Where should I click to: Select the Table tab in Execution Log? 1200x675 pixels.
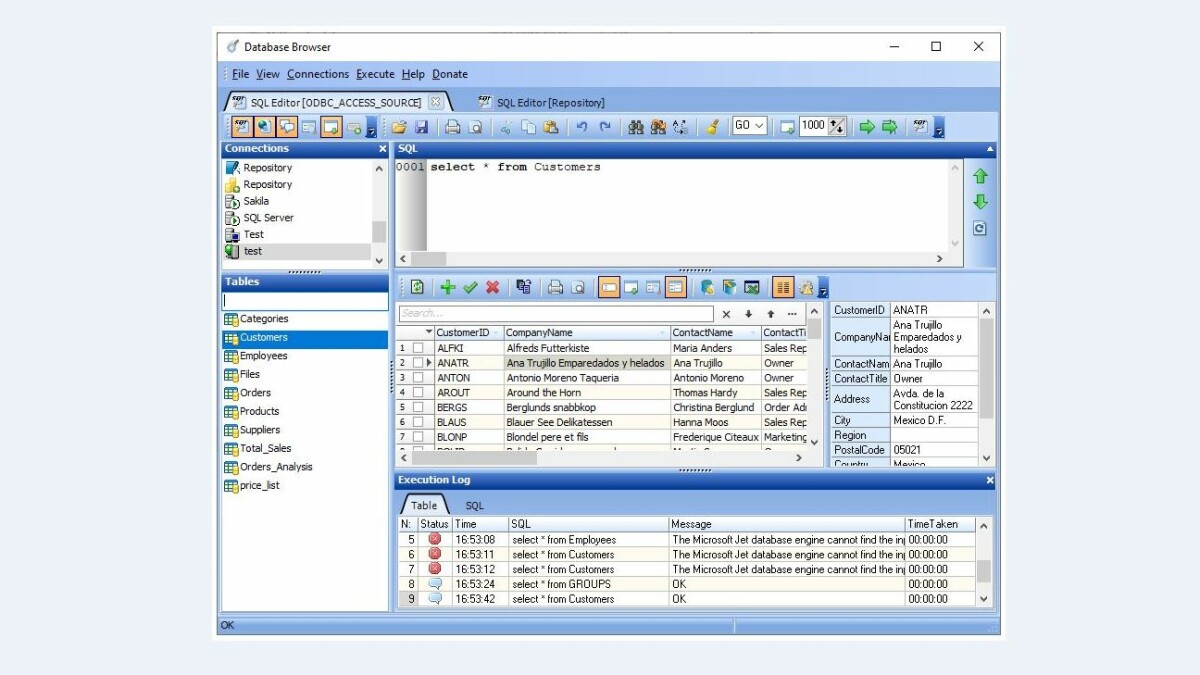click(424, 506)
